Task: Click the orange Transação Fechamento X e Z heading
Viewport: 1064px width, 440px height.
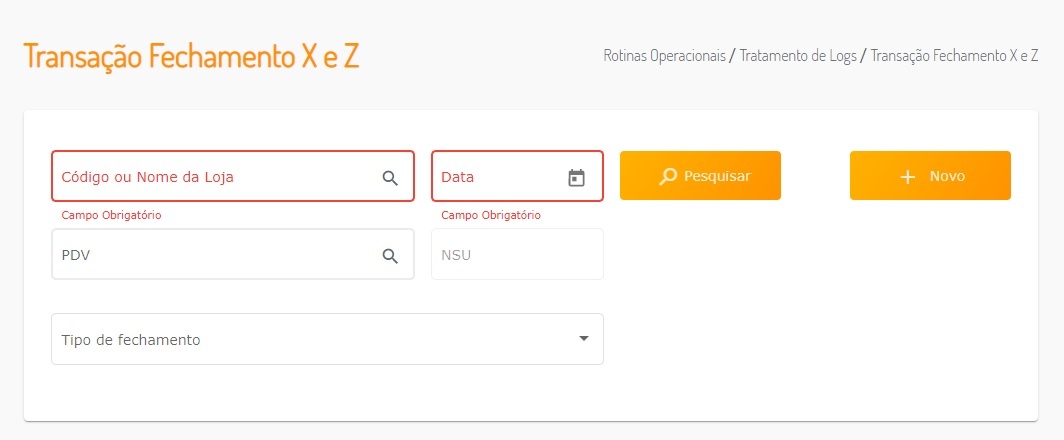Action: 191,56
